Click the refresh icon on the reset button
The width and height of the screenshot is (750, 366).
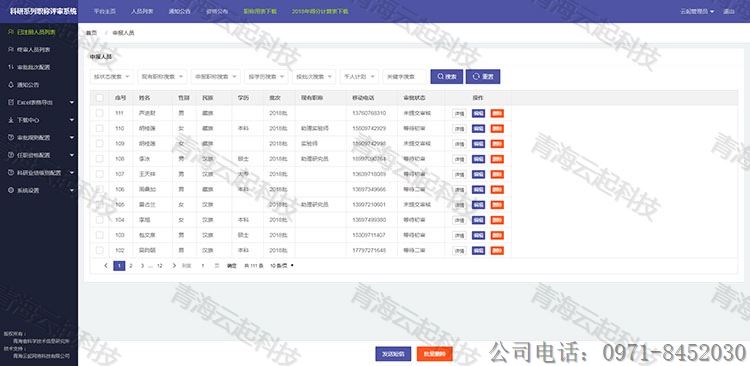(x=475, y=77)
